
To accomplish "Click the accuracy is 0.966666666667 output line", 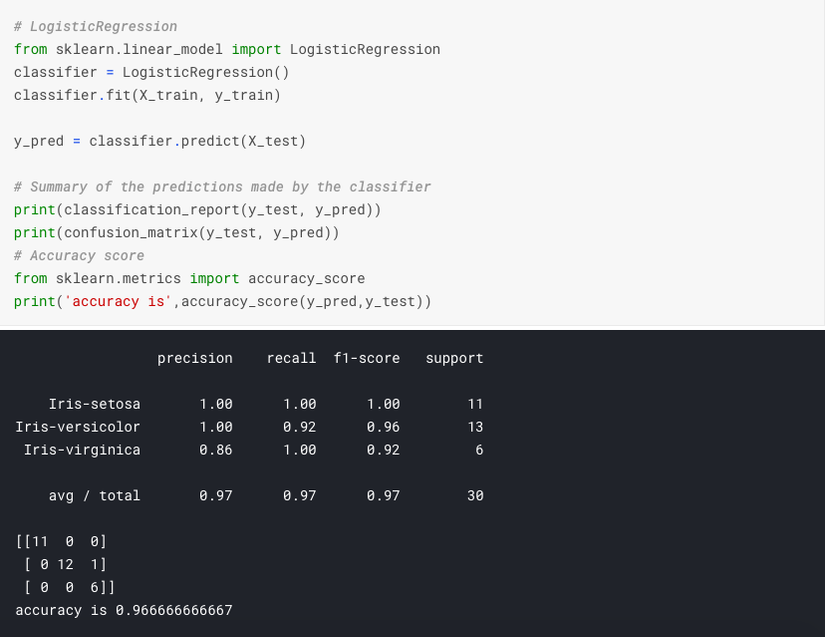I will [124, 610].
